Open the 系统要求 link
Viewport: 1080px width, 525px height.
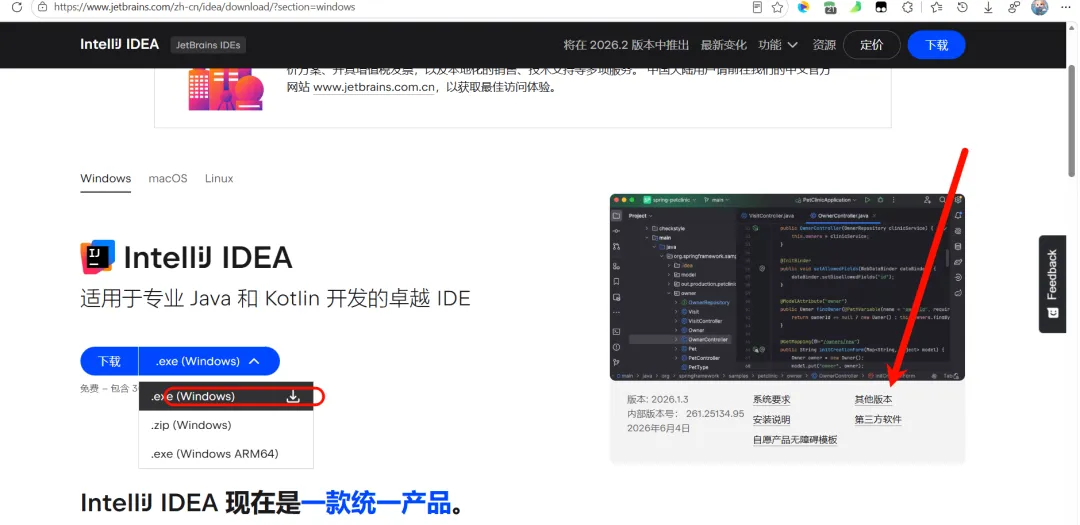(x=771, y=400)
